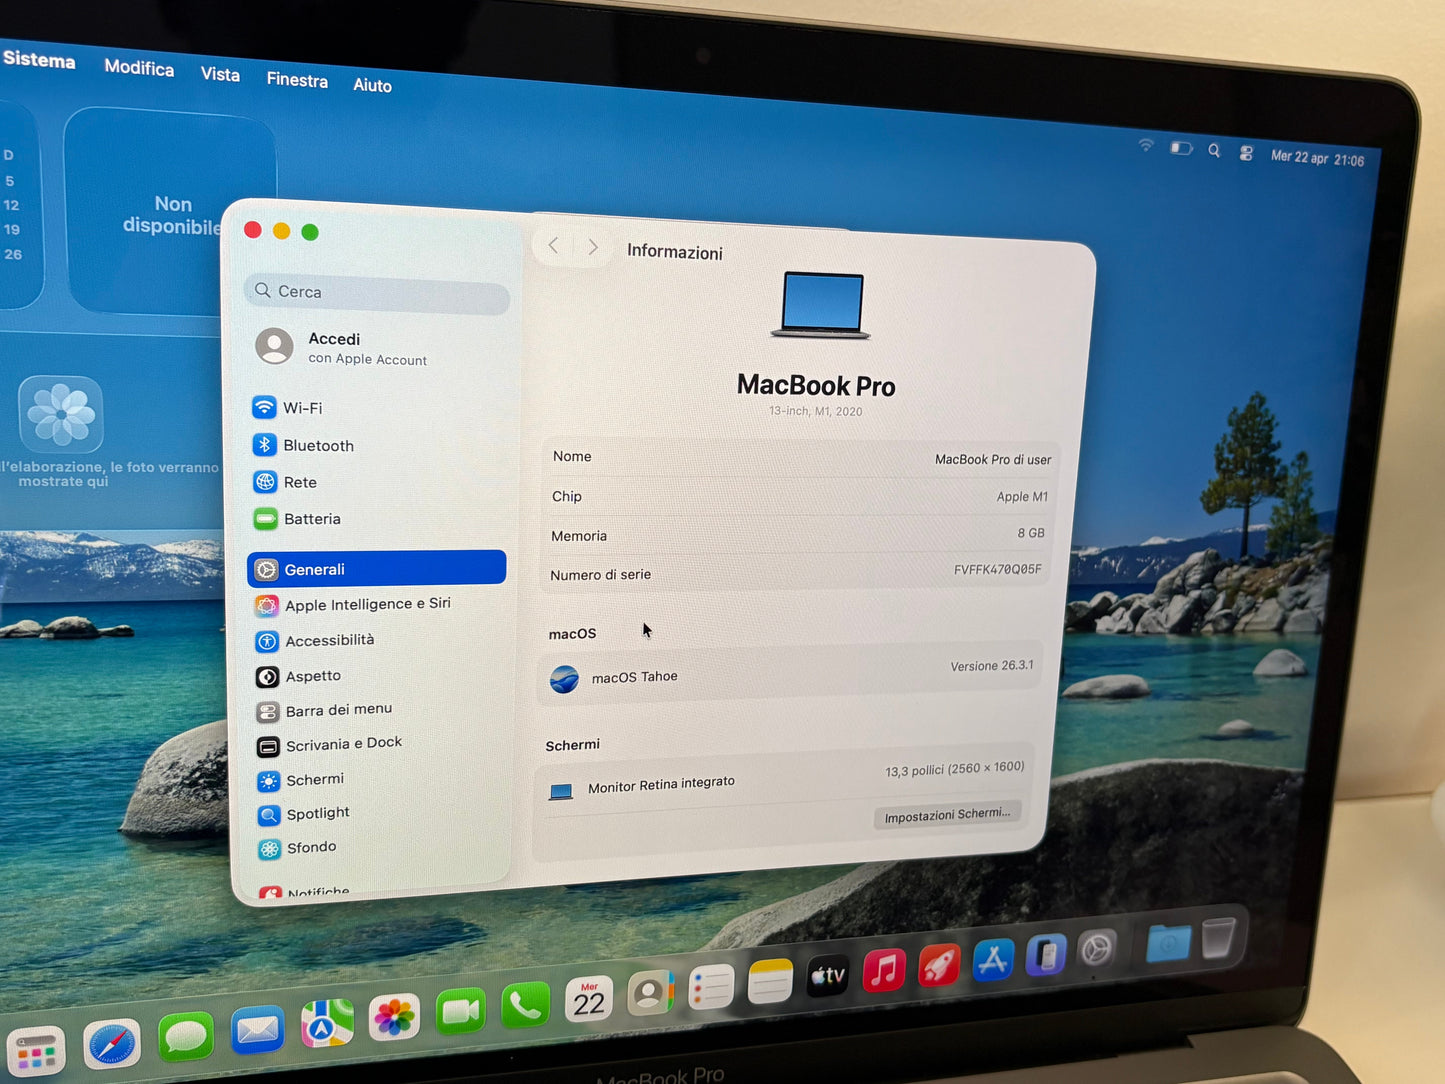
Task: Click the MacBook Pro laptop image
Action: coord(821,306)
